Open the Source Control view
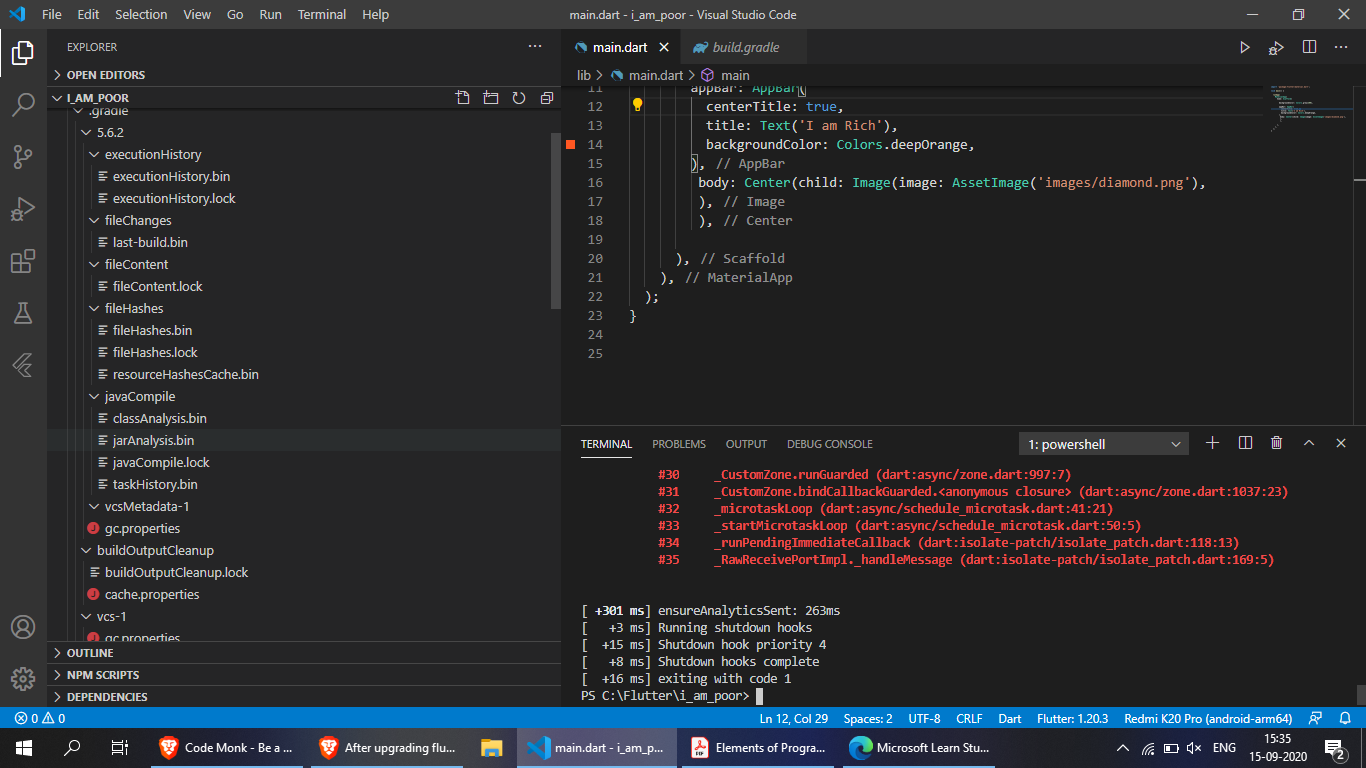The height and width of the screenshot is (768, 1366). 23,156
